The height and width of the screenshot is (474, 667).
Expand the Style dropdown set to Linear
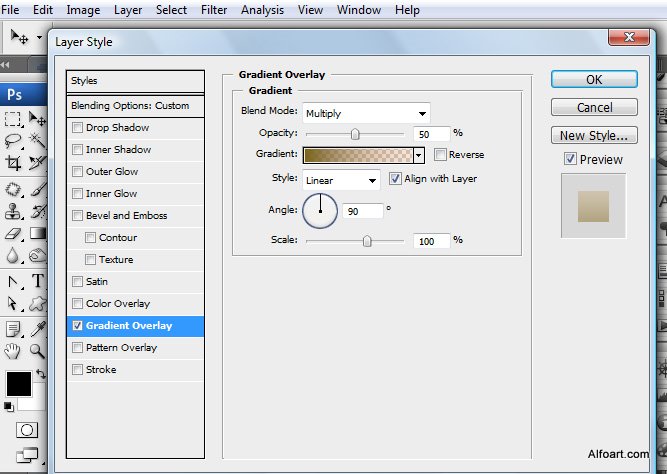pyautogui.click(x=341, y=180)
